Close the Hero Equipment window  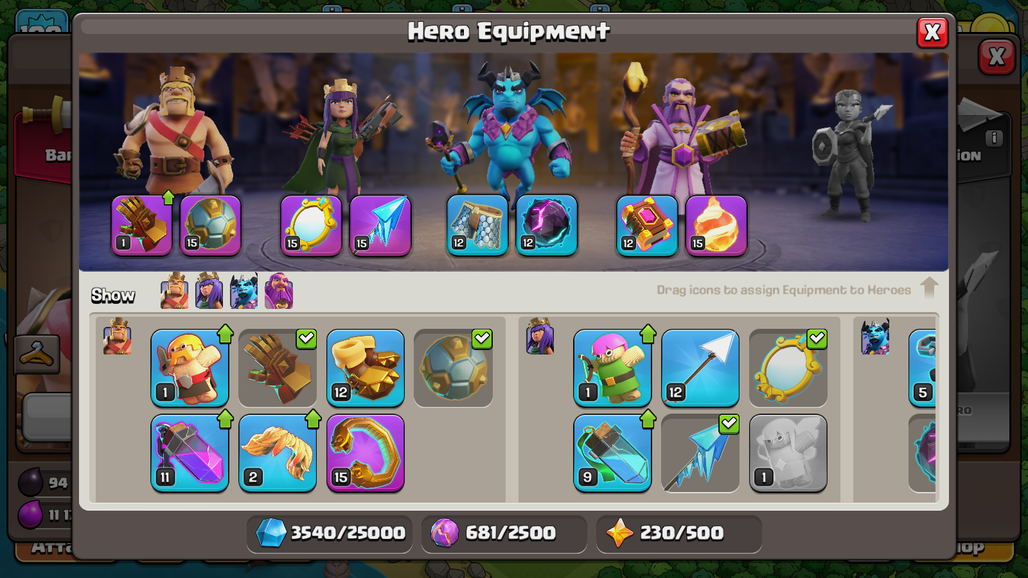[x=932, y=32]
